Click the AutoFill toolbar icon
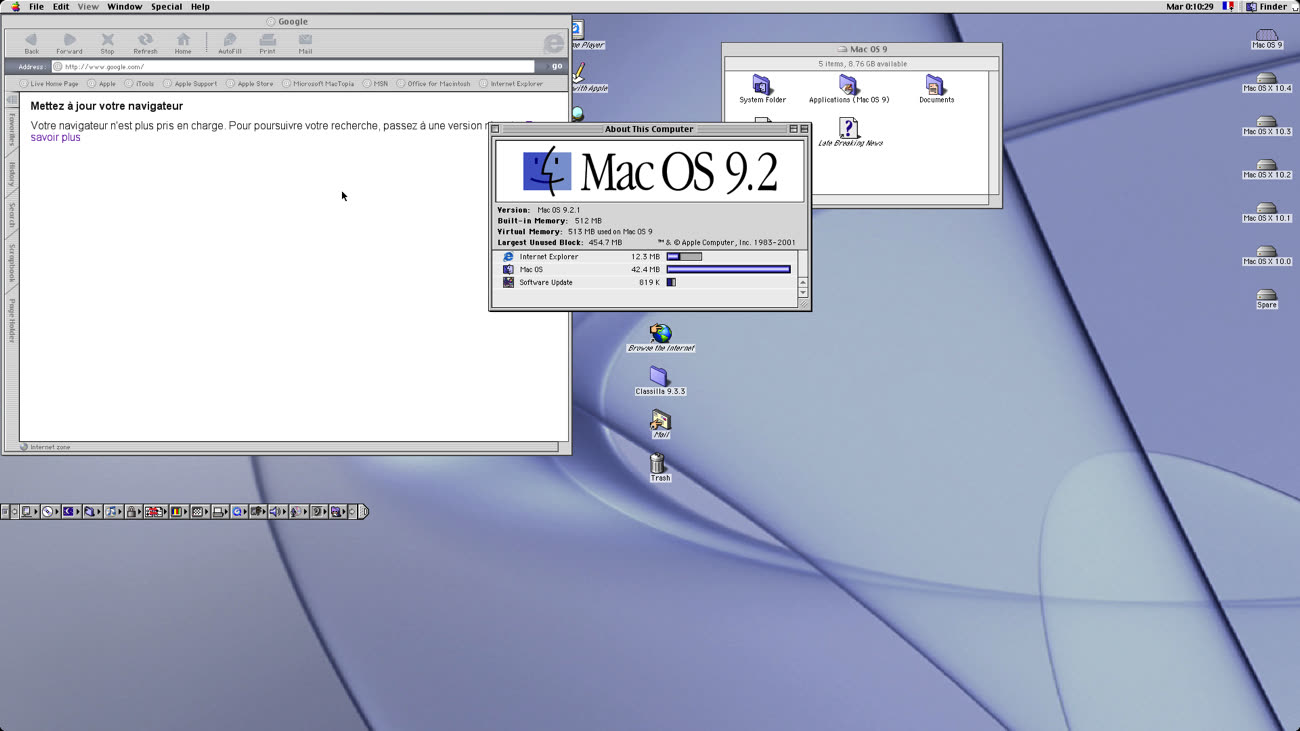The width and height of the screenshot is (1300, 731). click(x=230, y=43)
